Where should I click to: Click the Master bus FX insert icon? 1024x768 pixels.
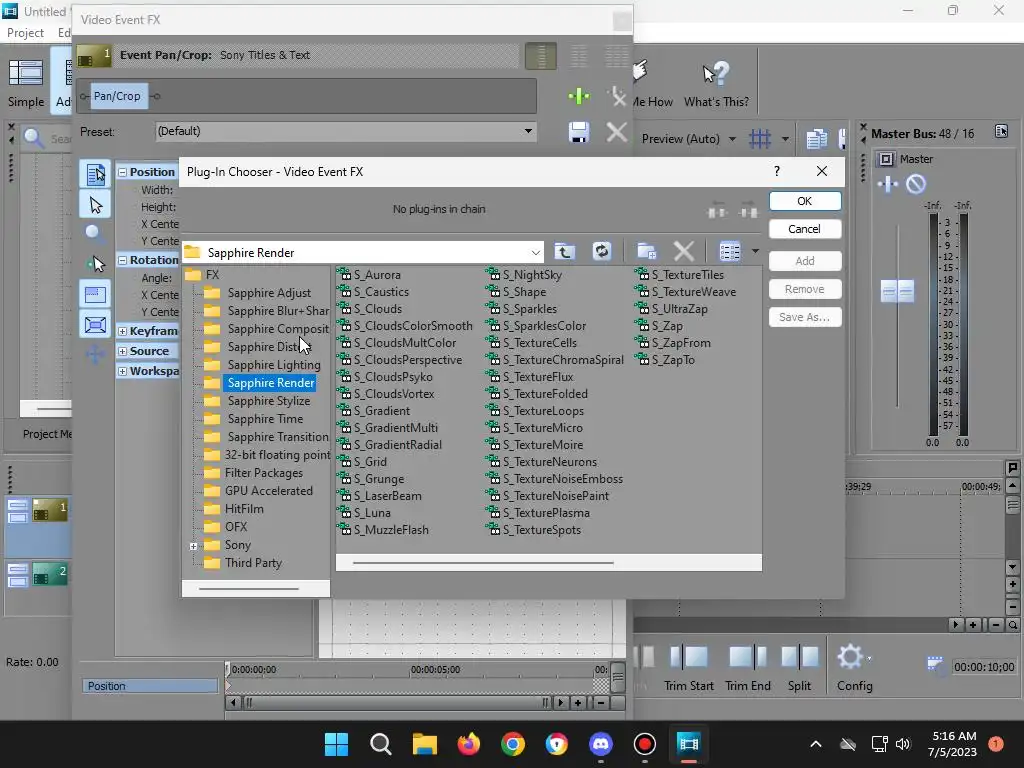[888, 185]
